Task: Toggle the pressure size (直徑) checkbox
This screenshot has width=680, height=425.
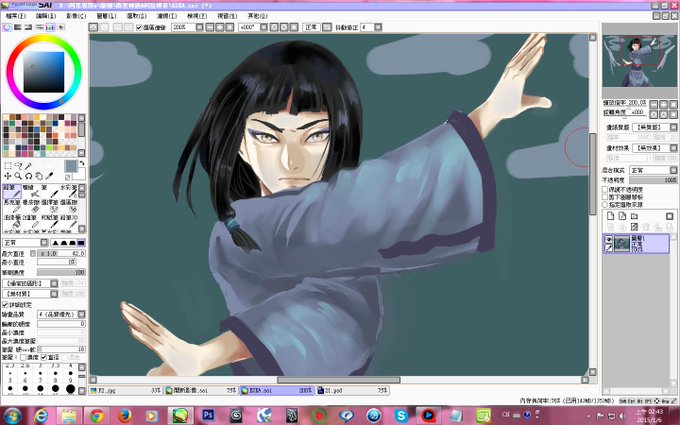Action: pyautogui.click(x=43, y=357)
